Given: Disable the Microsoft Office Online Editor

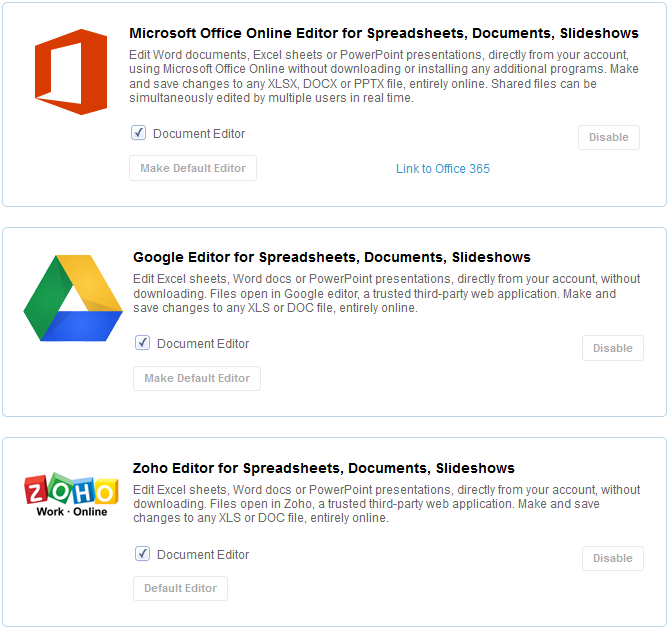Looking at the screenshot, I should pyautogui.click(x=609, y=137).
